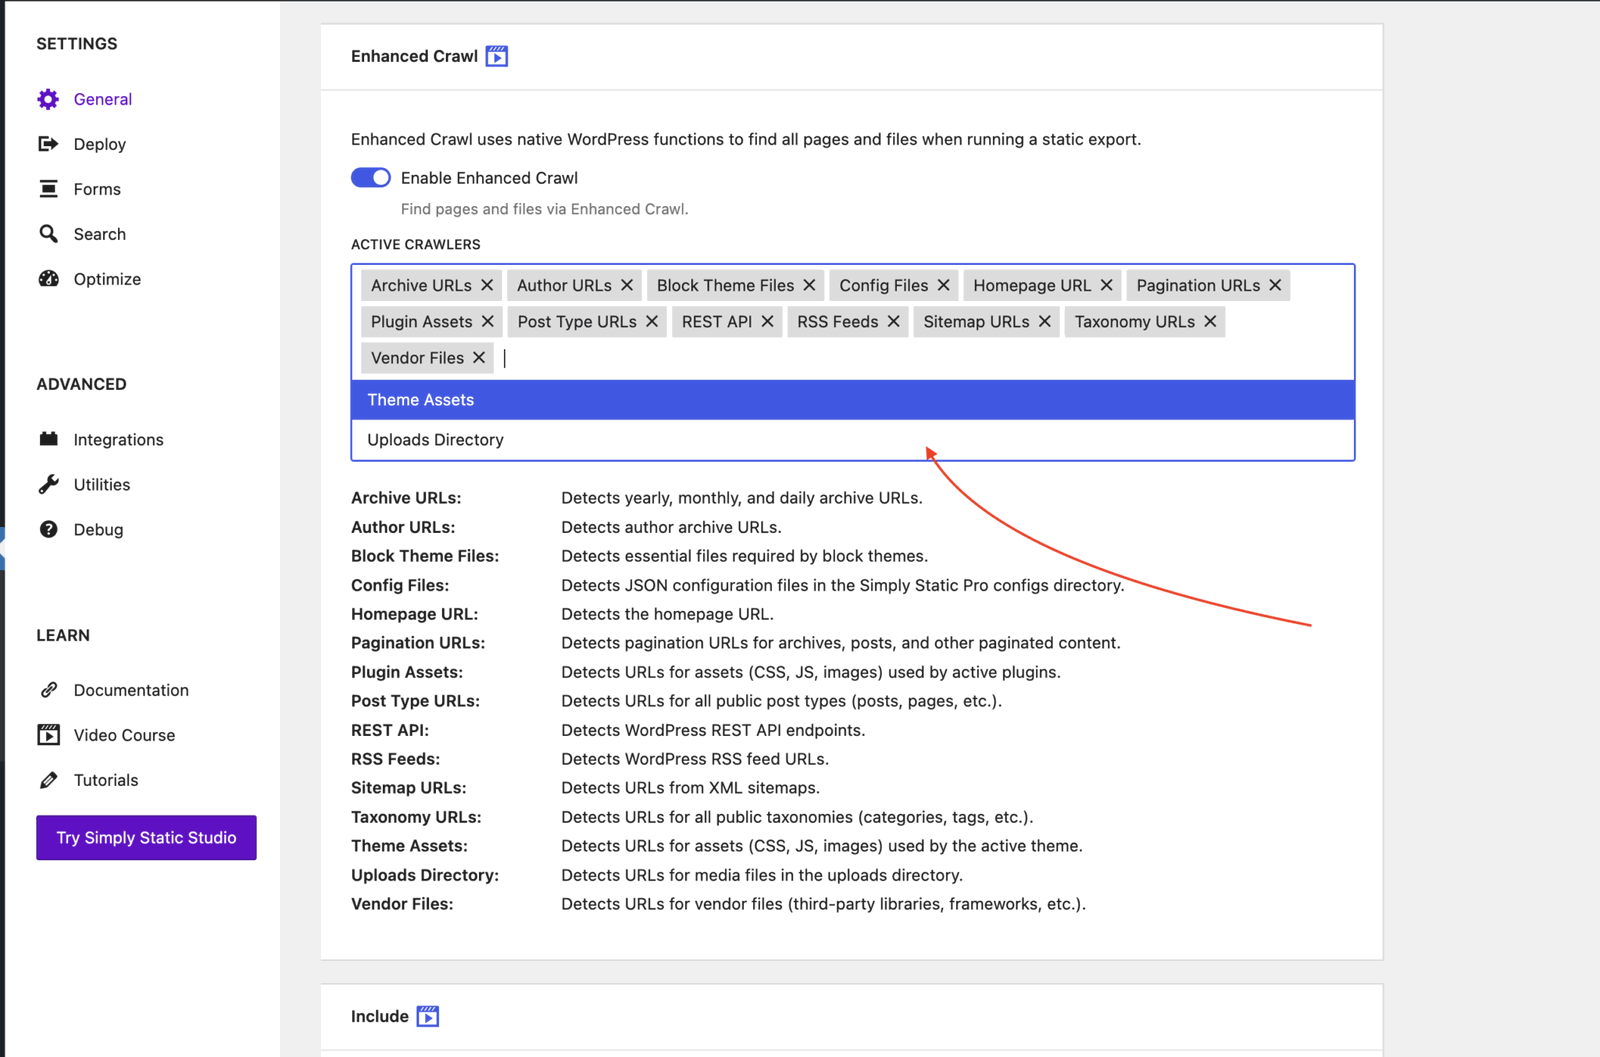Play the Enhanced Crawl video tutorial icon
1600x1057 pixels.
[x=497, y=56]
